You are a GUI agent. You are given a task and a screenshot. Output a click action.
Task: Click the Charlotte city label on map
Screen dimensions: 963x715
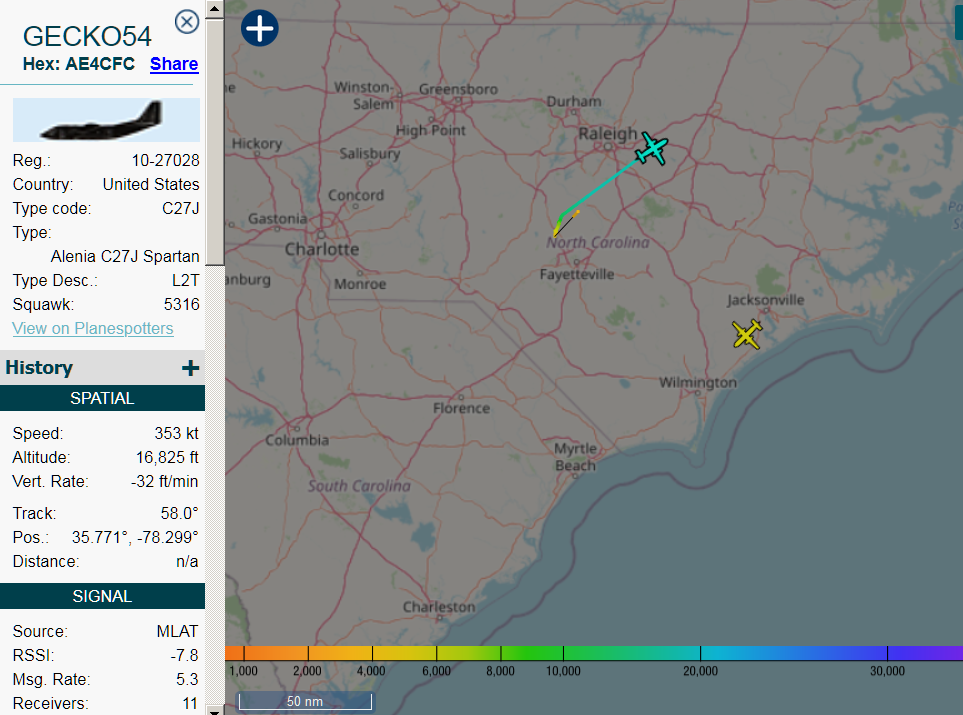click(322, 249)
